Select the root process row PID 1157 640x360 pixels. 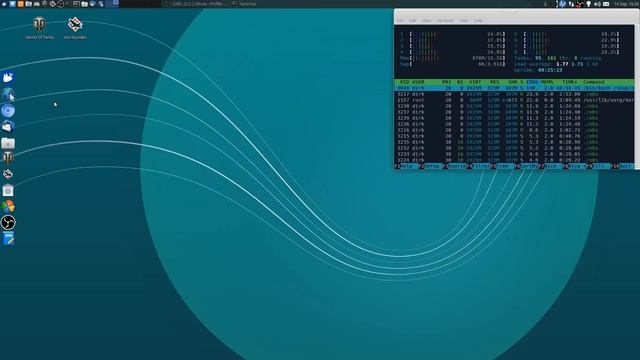514,100
